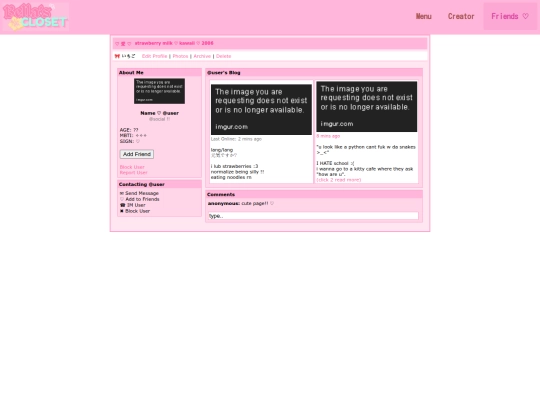Open the Menu navigation item

tap(424, 16)
